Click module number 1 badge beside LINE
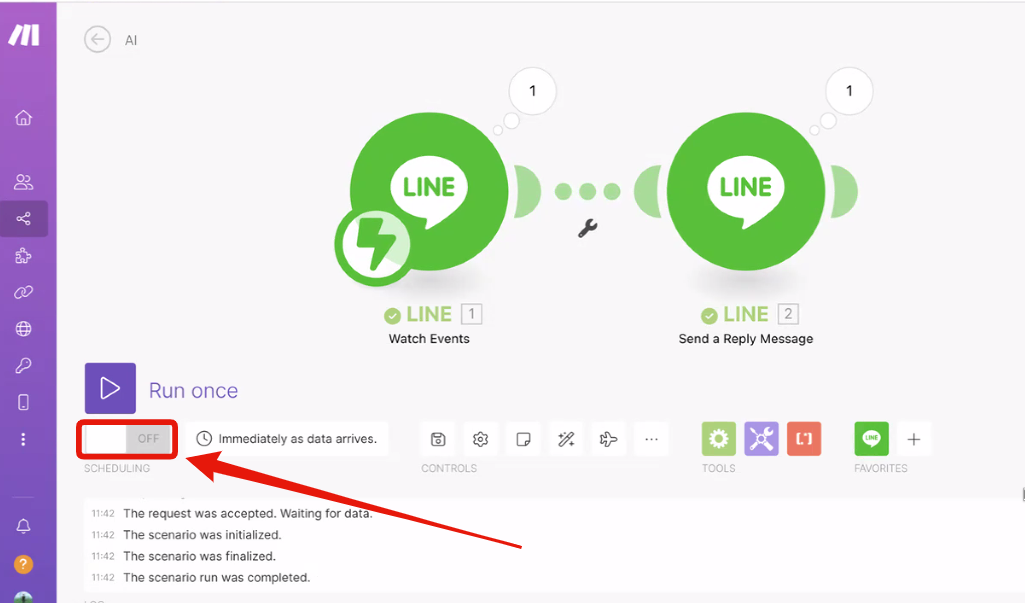The width and height of the screenshot is (1025, 603). point(471,314)
